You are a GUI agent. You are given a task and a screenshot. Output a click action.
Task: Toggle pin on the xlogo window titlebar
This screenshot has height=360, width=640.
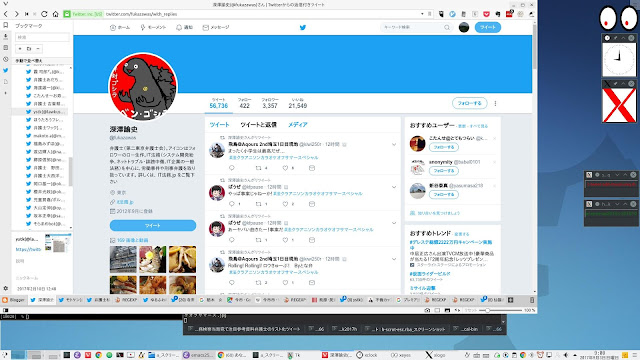(x=616, y=84)
